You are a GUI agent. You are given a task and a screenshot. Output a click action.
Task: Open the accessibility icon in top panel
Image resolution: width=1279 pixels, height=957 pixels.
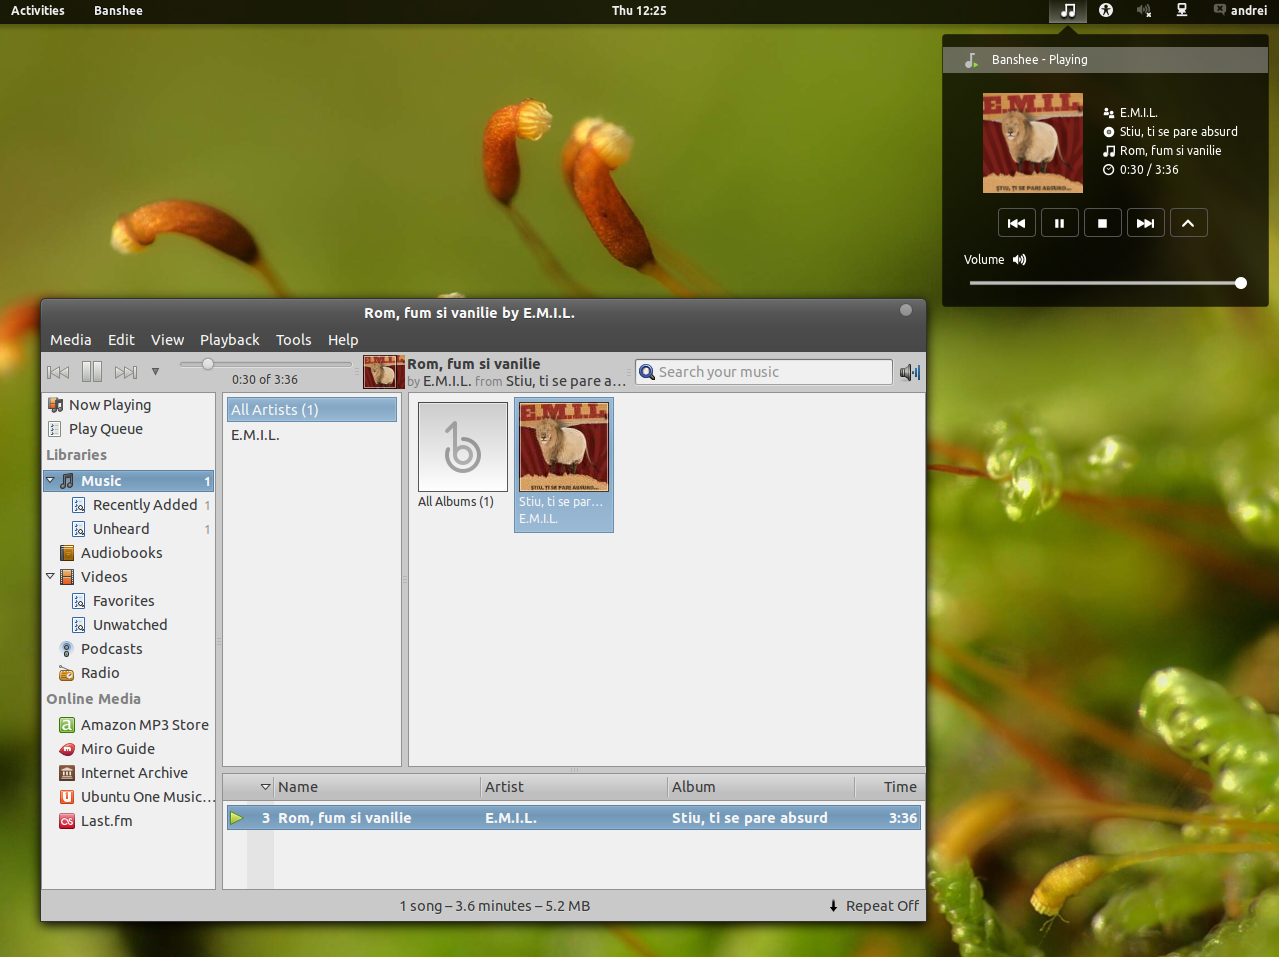(x=1106, y=11)
